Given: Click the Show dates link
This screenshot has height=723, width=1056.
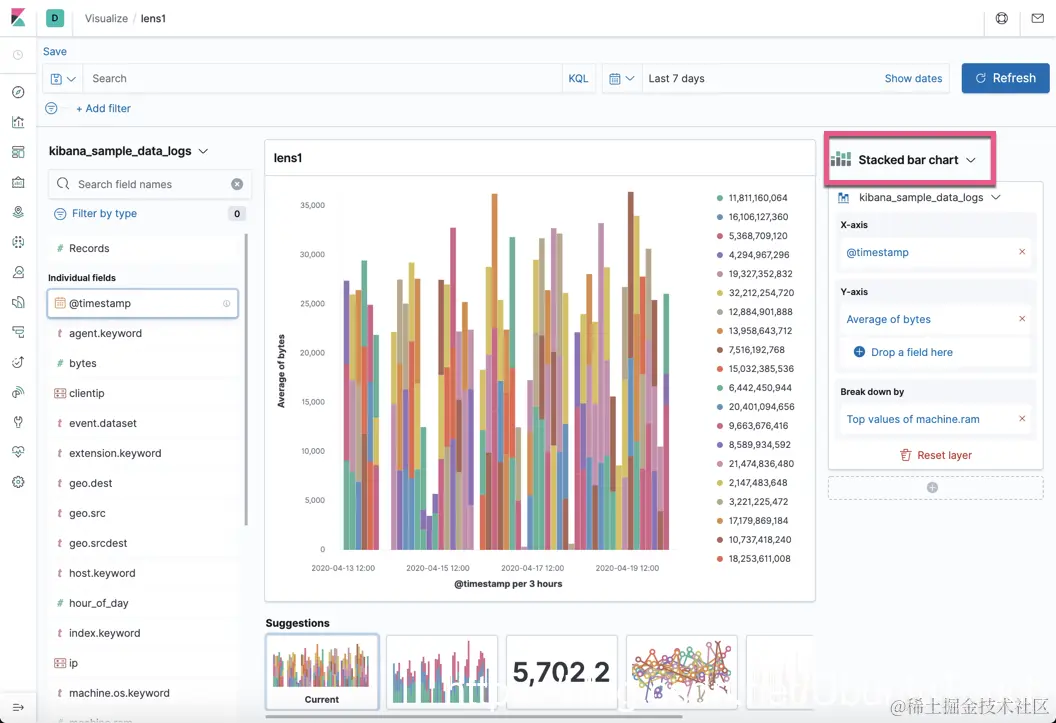Looking at the screenshot, I should [x=913, y=78].
